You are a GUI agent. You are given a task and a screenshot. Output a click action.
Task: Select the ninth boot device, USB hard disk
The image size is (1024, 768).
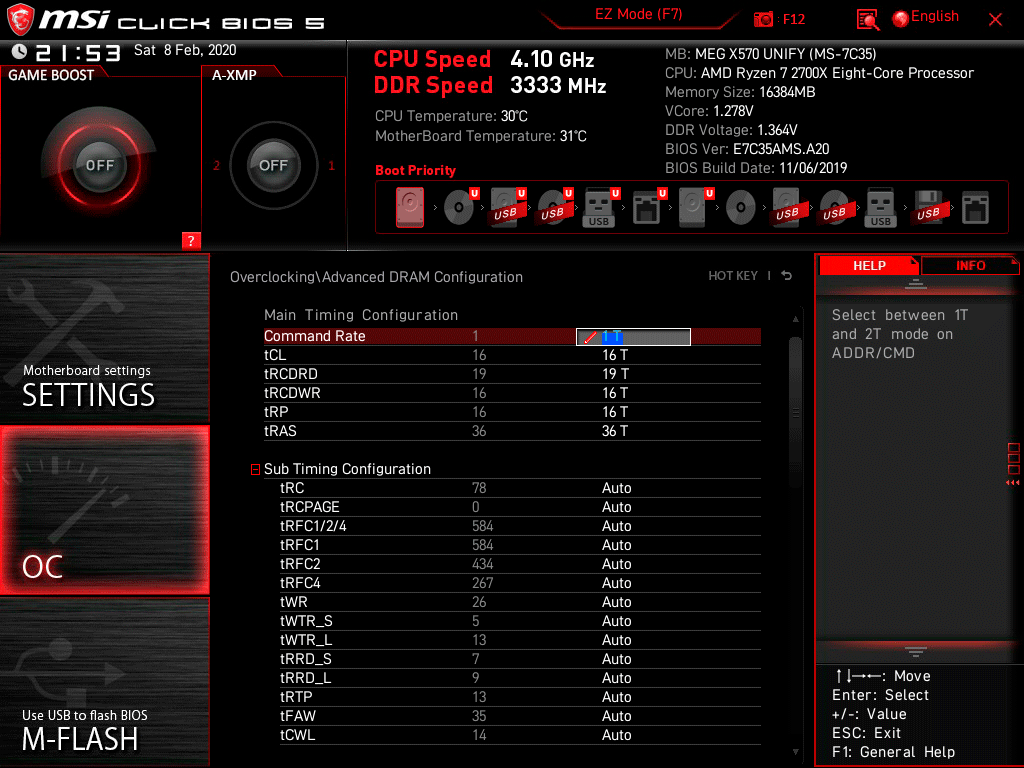pyautogui.click(x=788, y=208)
